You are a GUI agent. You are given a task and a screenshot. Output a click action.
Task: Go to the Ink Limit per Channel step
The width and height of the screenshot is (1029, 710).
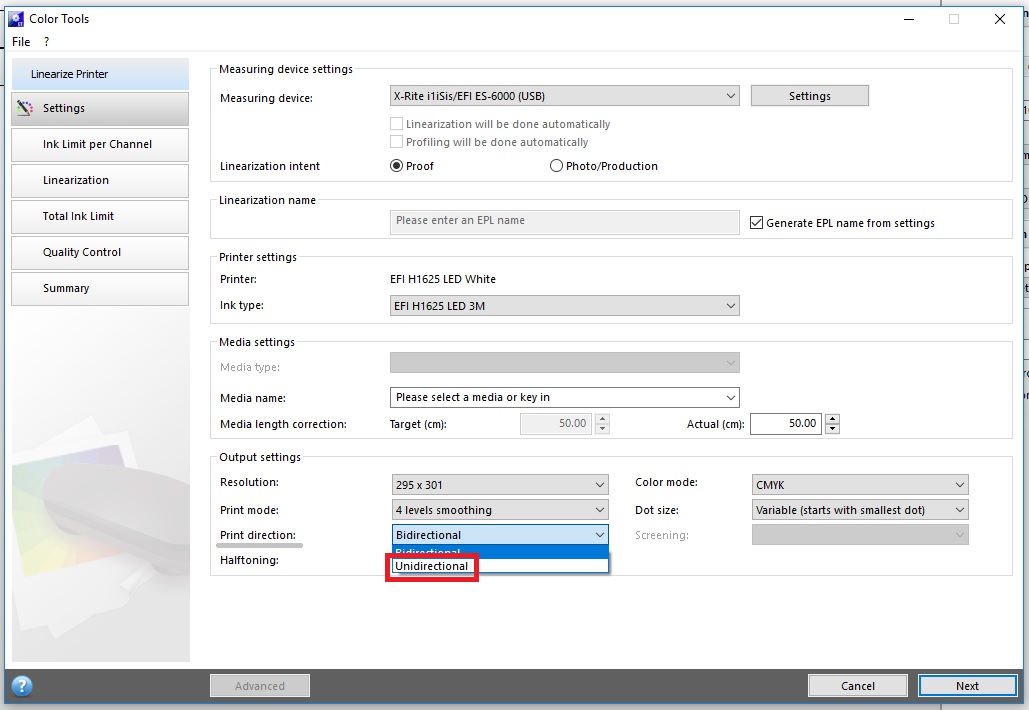pos(100,144)
